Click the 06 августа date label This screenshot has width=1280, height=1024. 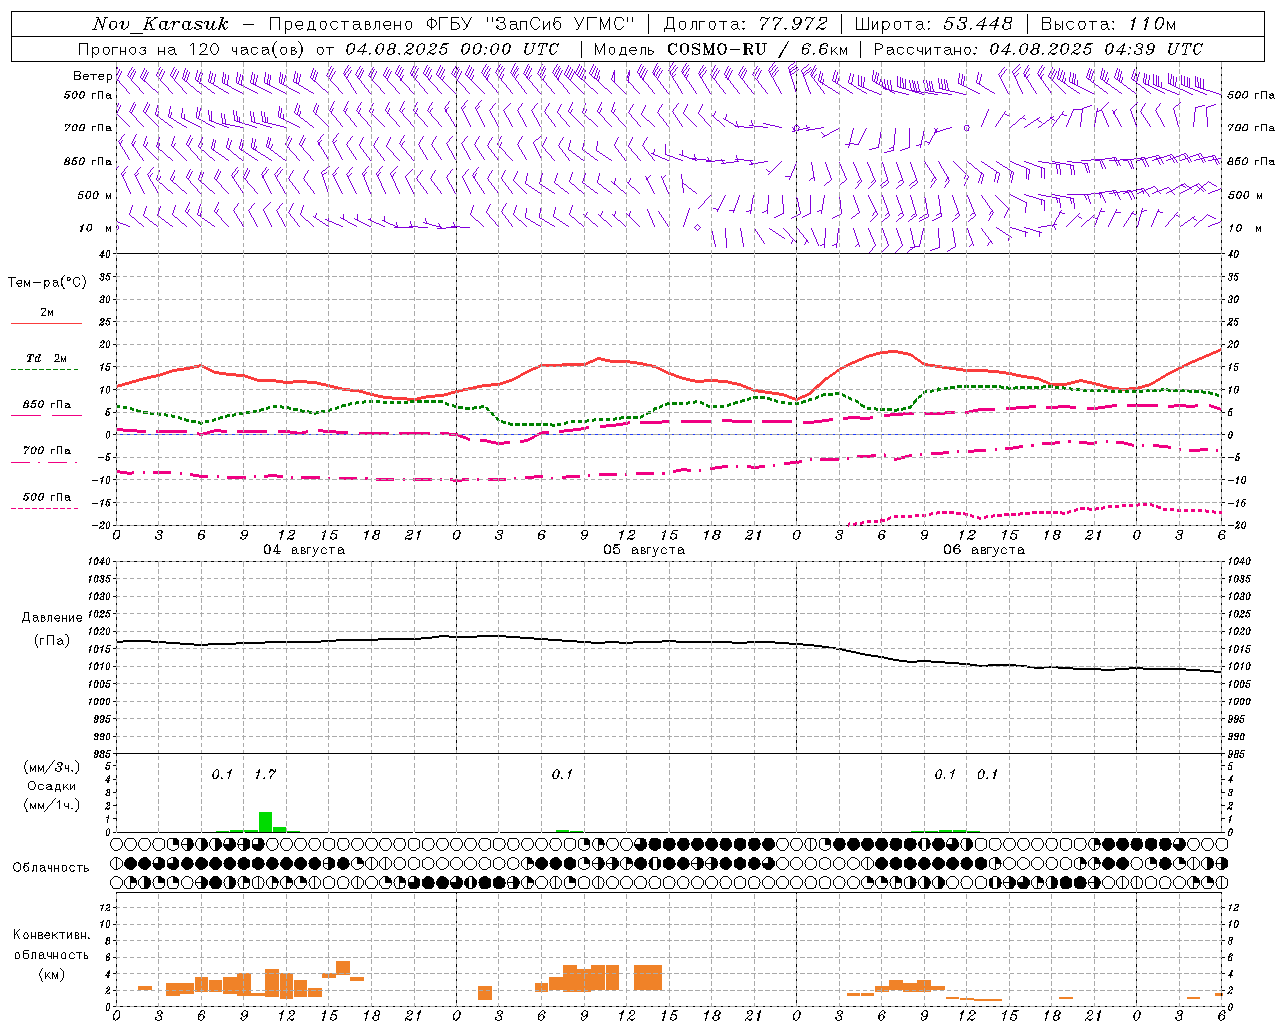pos(984,550)
